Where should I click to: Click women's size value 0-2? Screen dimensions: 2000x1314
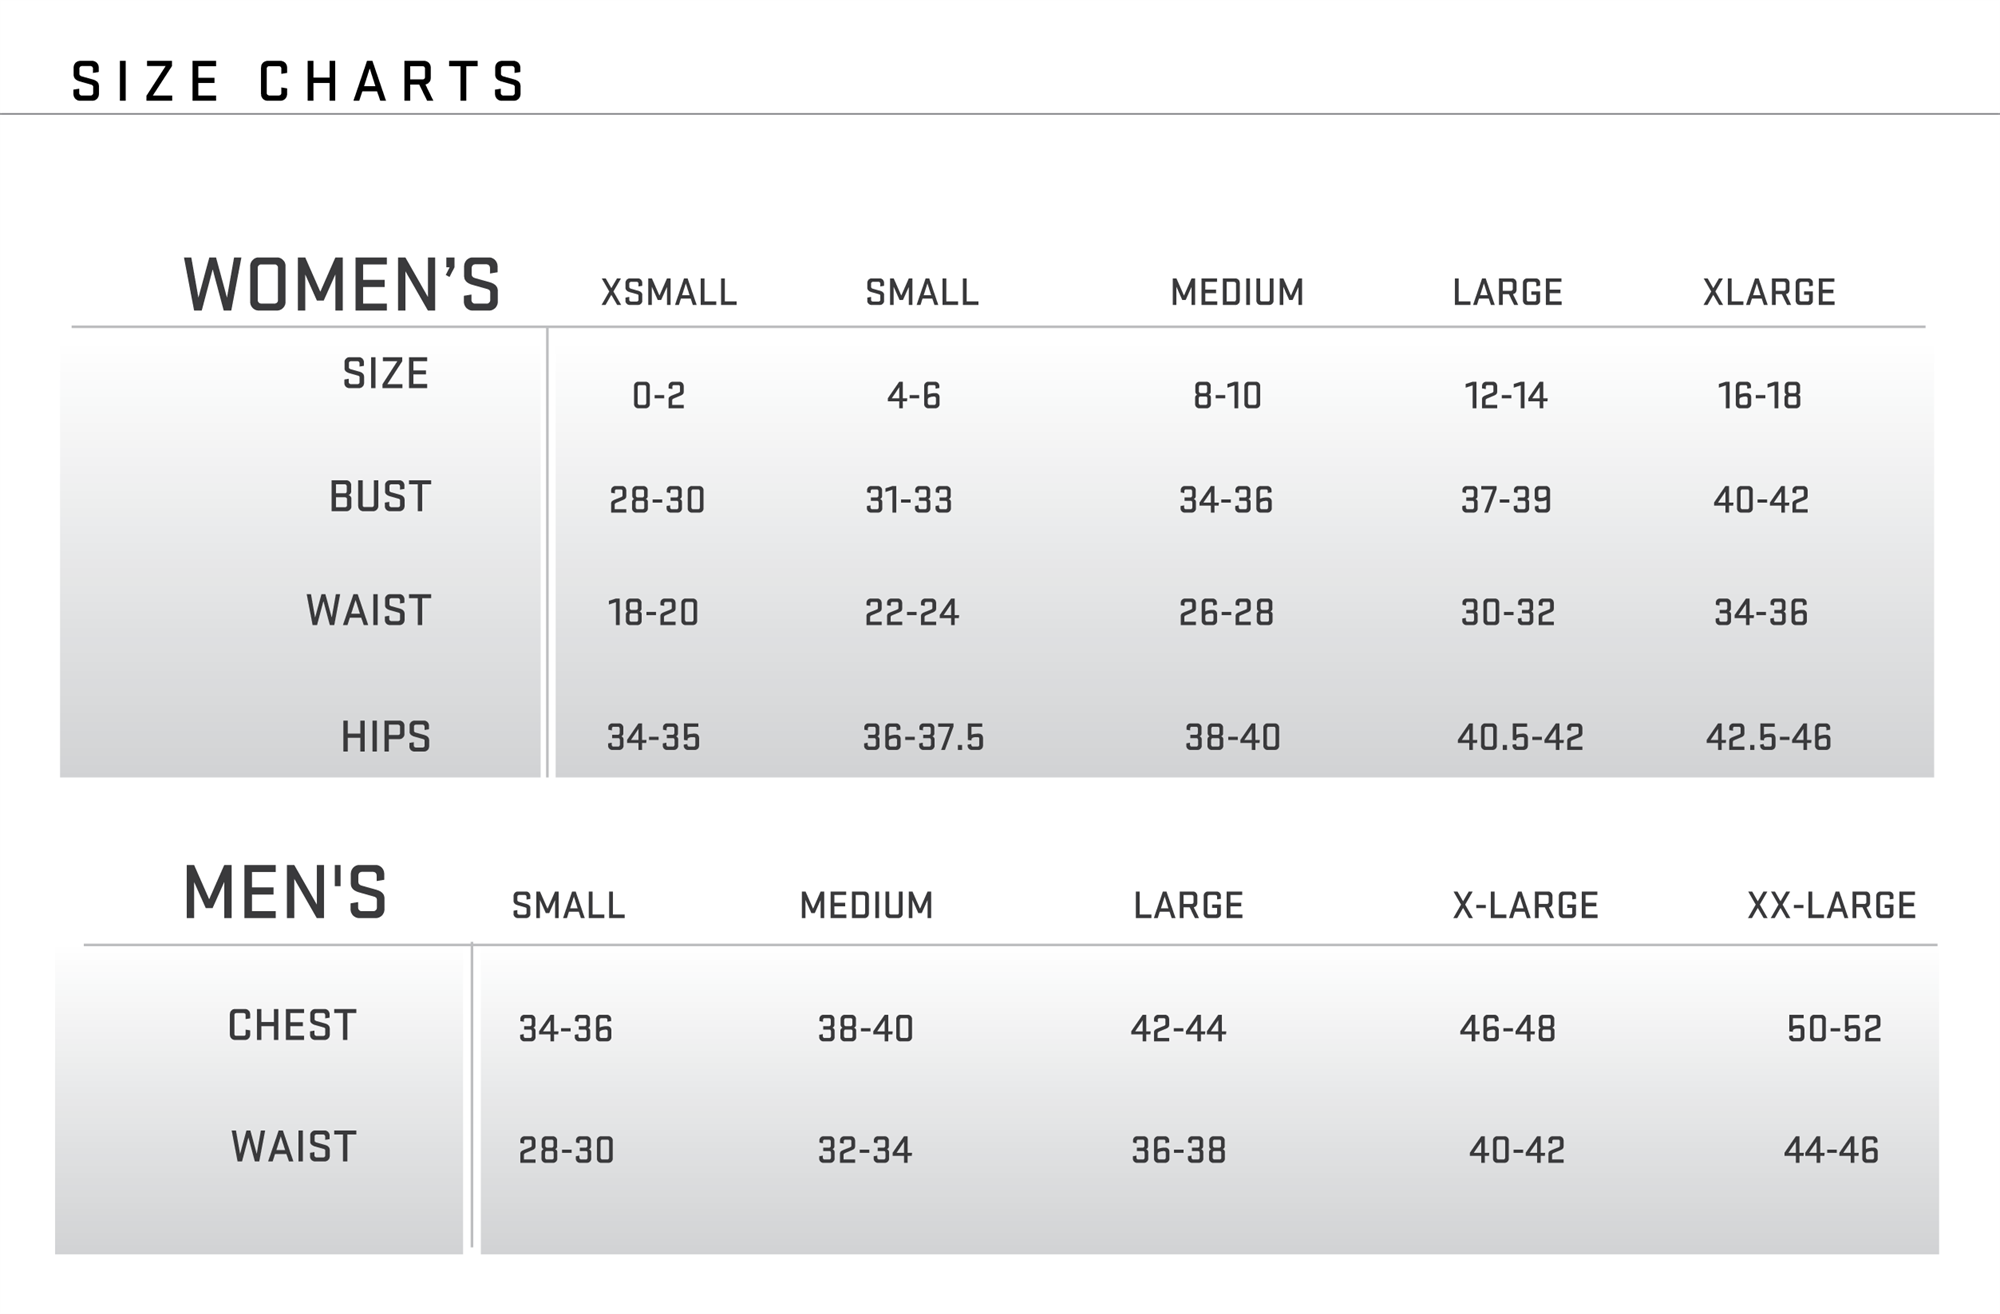click(659, 396)
